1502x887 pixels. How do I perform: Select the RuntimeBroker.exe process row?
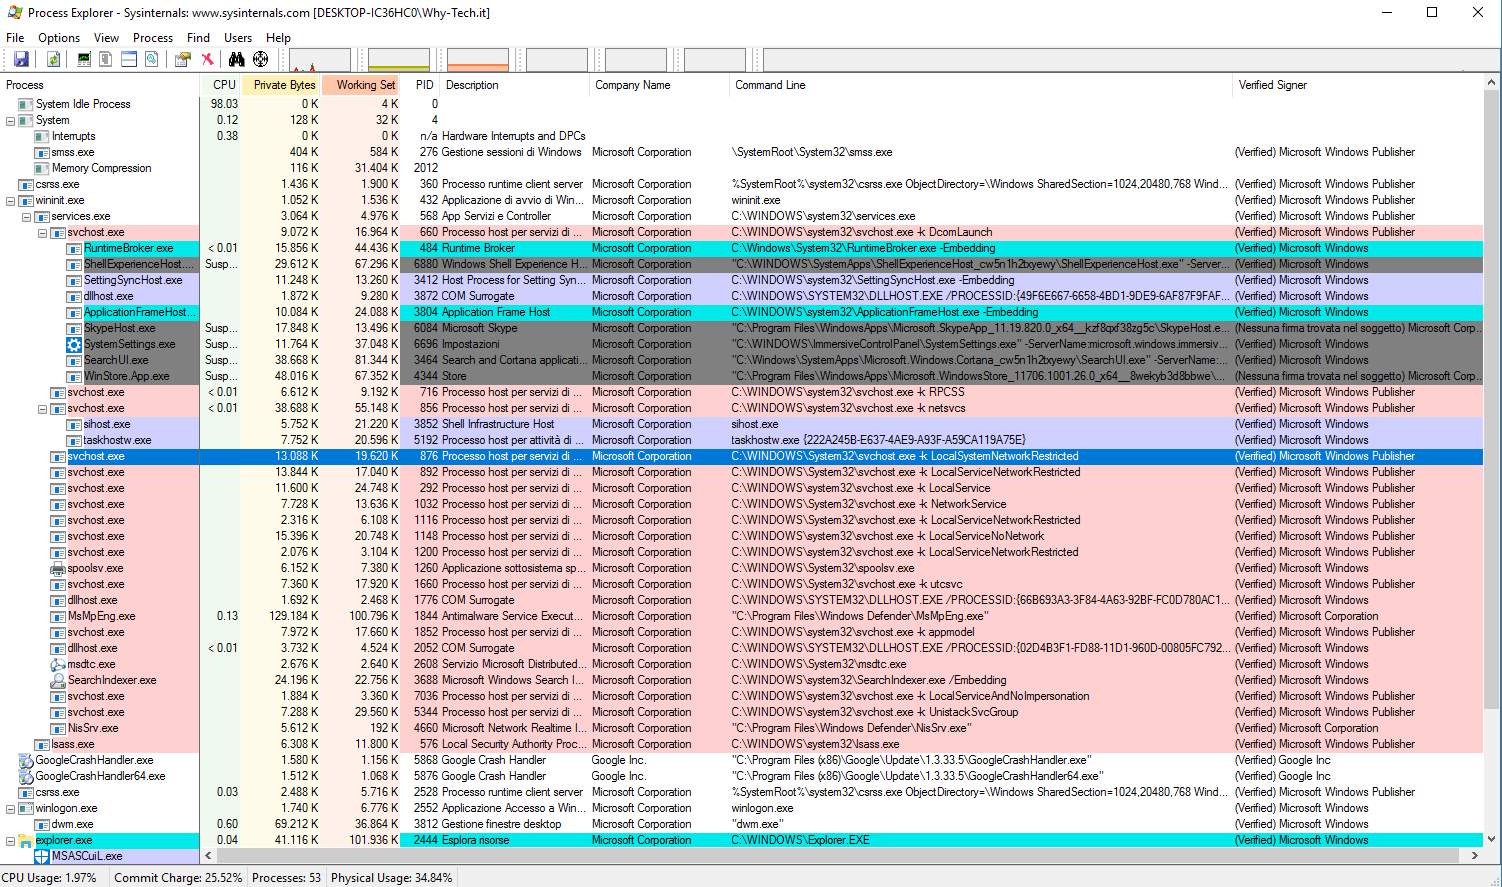pos(742,248)
